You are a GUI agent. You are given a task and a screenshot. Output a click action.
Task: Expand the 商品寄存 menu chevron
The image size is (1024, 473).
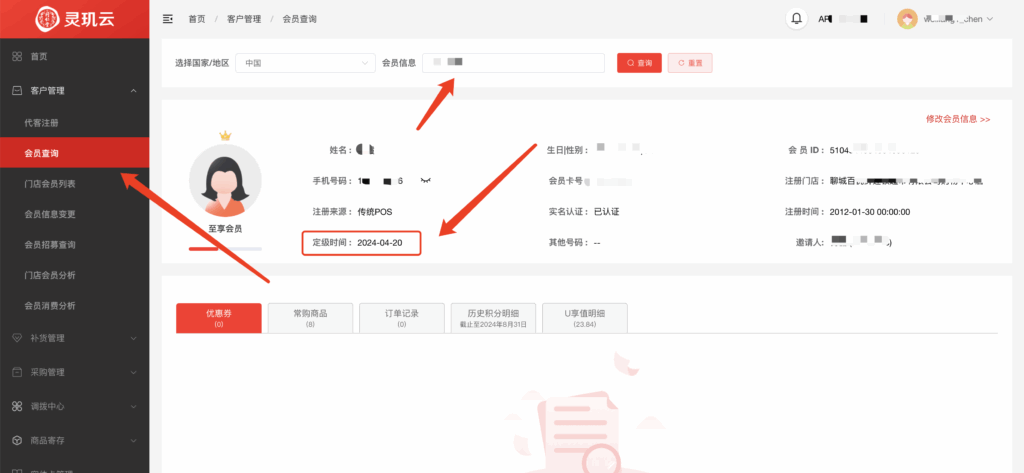[134, 440]
